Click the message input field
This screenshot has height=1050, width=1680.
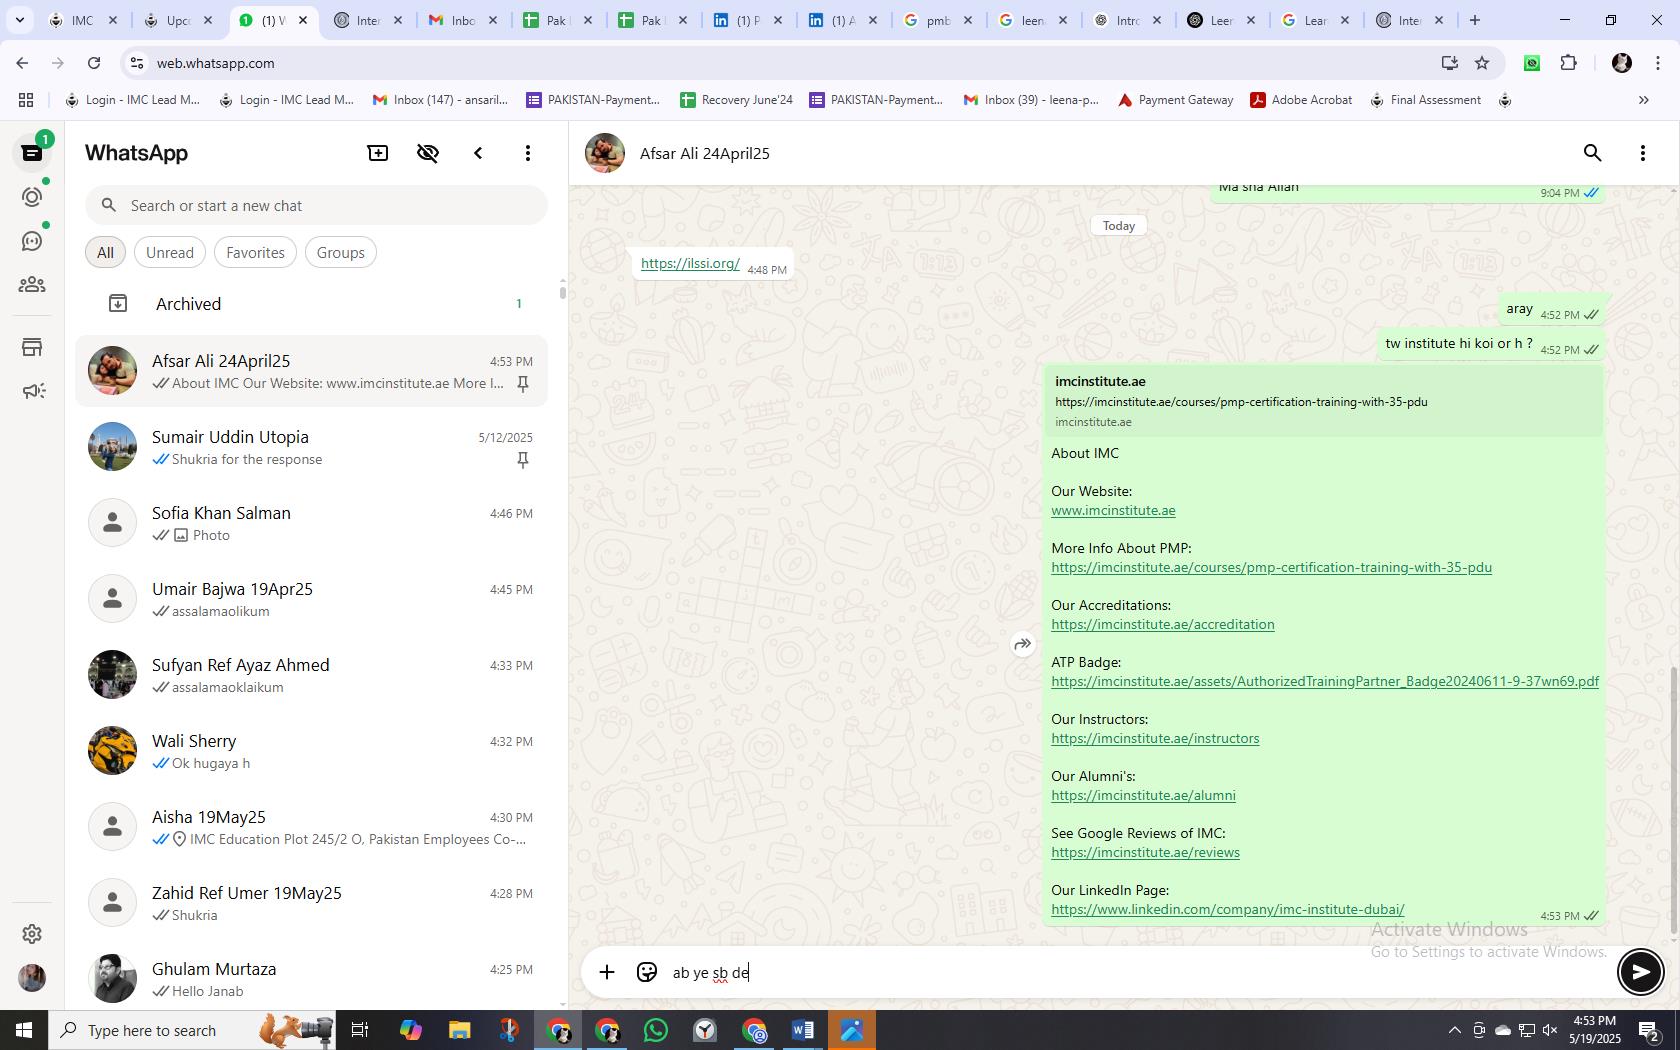(x=1139, y=972)
